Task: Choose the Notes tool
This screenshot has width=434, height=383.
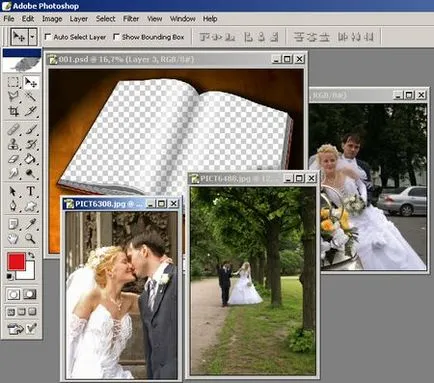Action: [13, 224]
